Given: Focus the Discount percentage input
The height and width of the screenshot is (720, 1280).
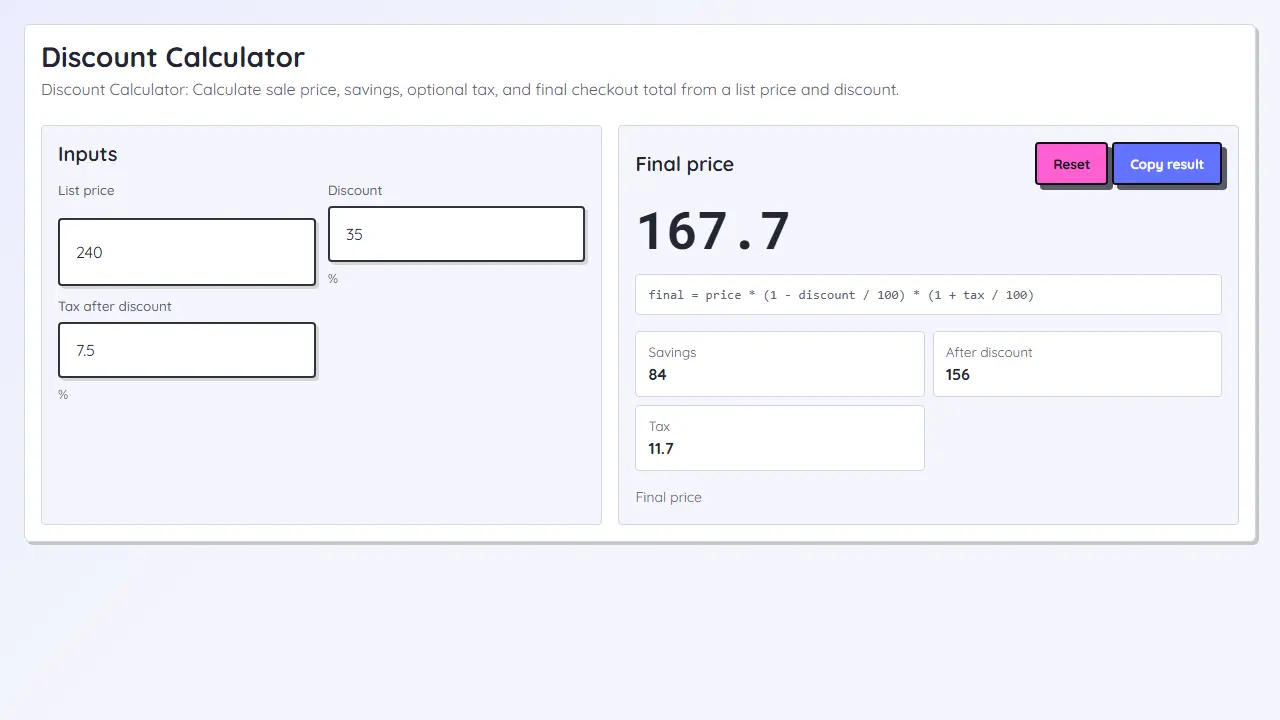Looking at the screenshot, I should coord(456,234).
